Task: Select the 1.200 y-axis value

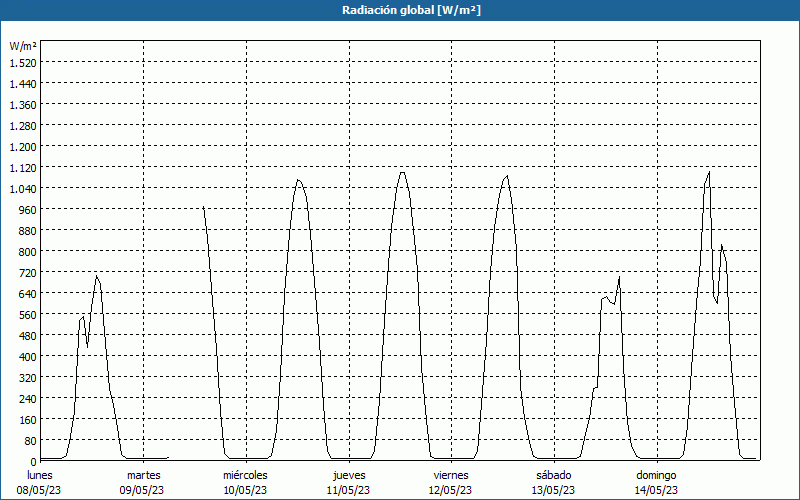Action: [23, 146]
